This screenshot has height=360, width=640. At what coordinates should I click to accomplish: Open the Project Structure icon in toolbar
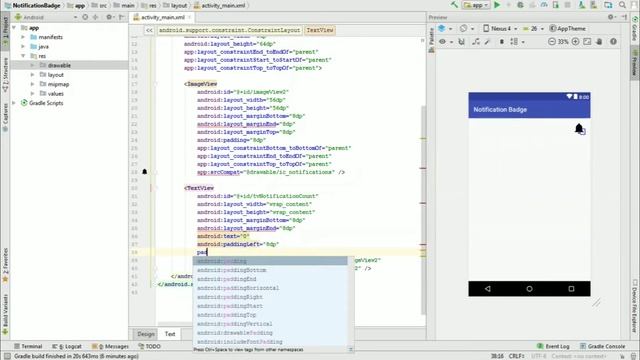[x=608, y=5]
